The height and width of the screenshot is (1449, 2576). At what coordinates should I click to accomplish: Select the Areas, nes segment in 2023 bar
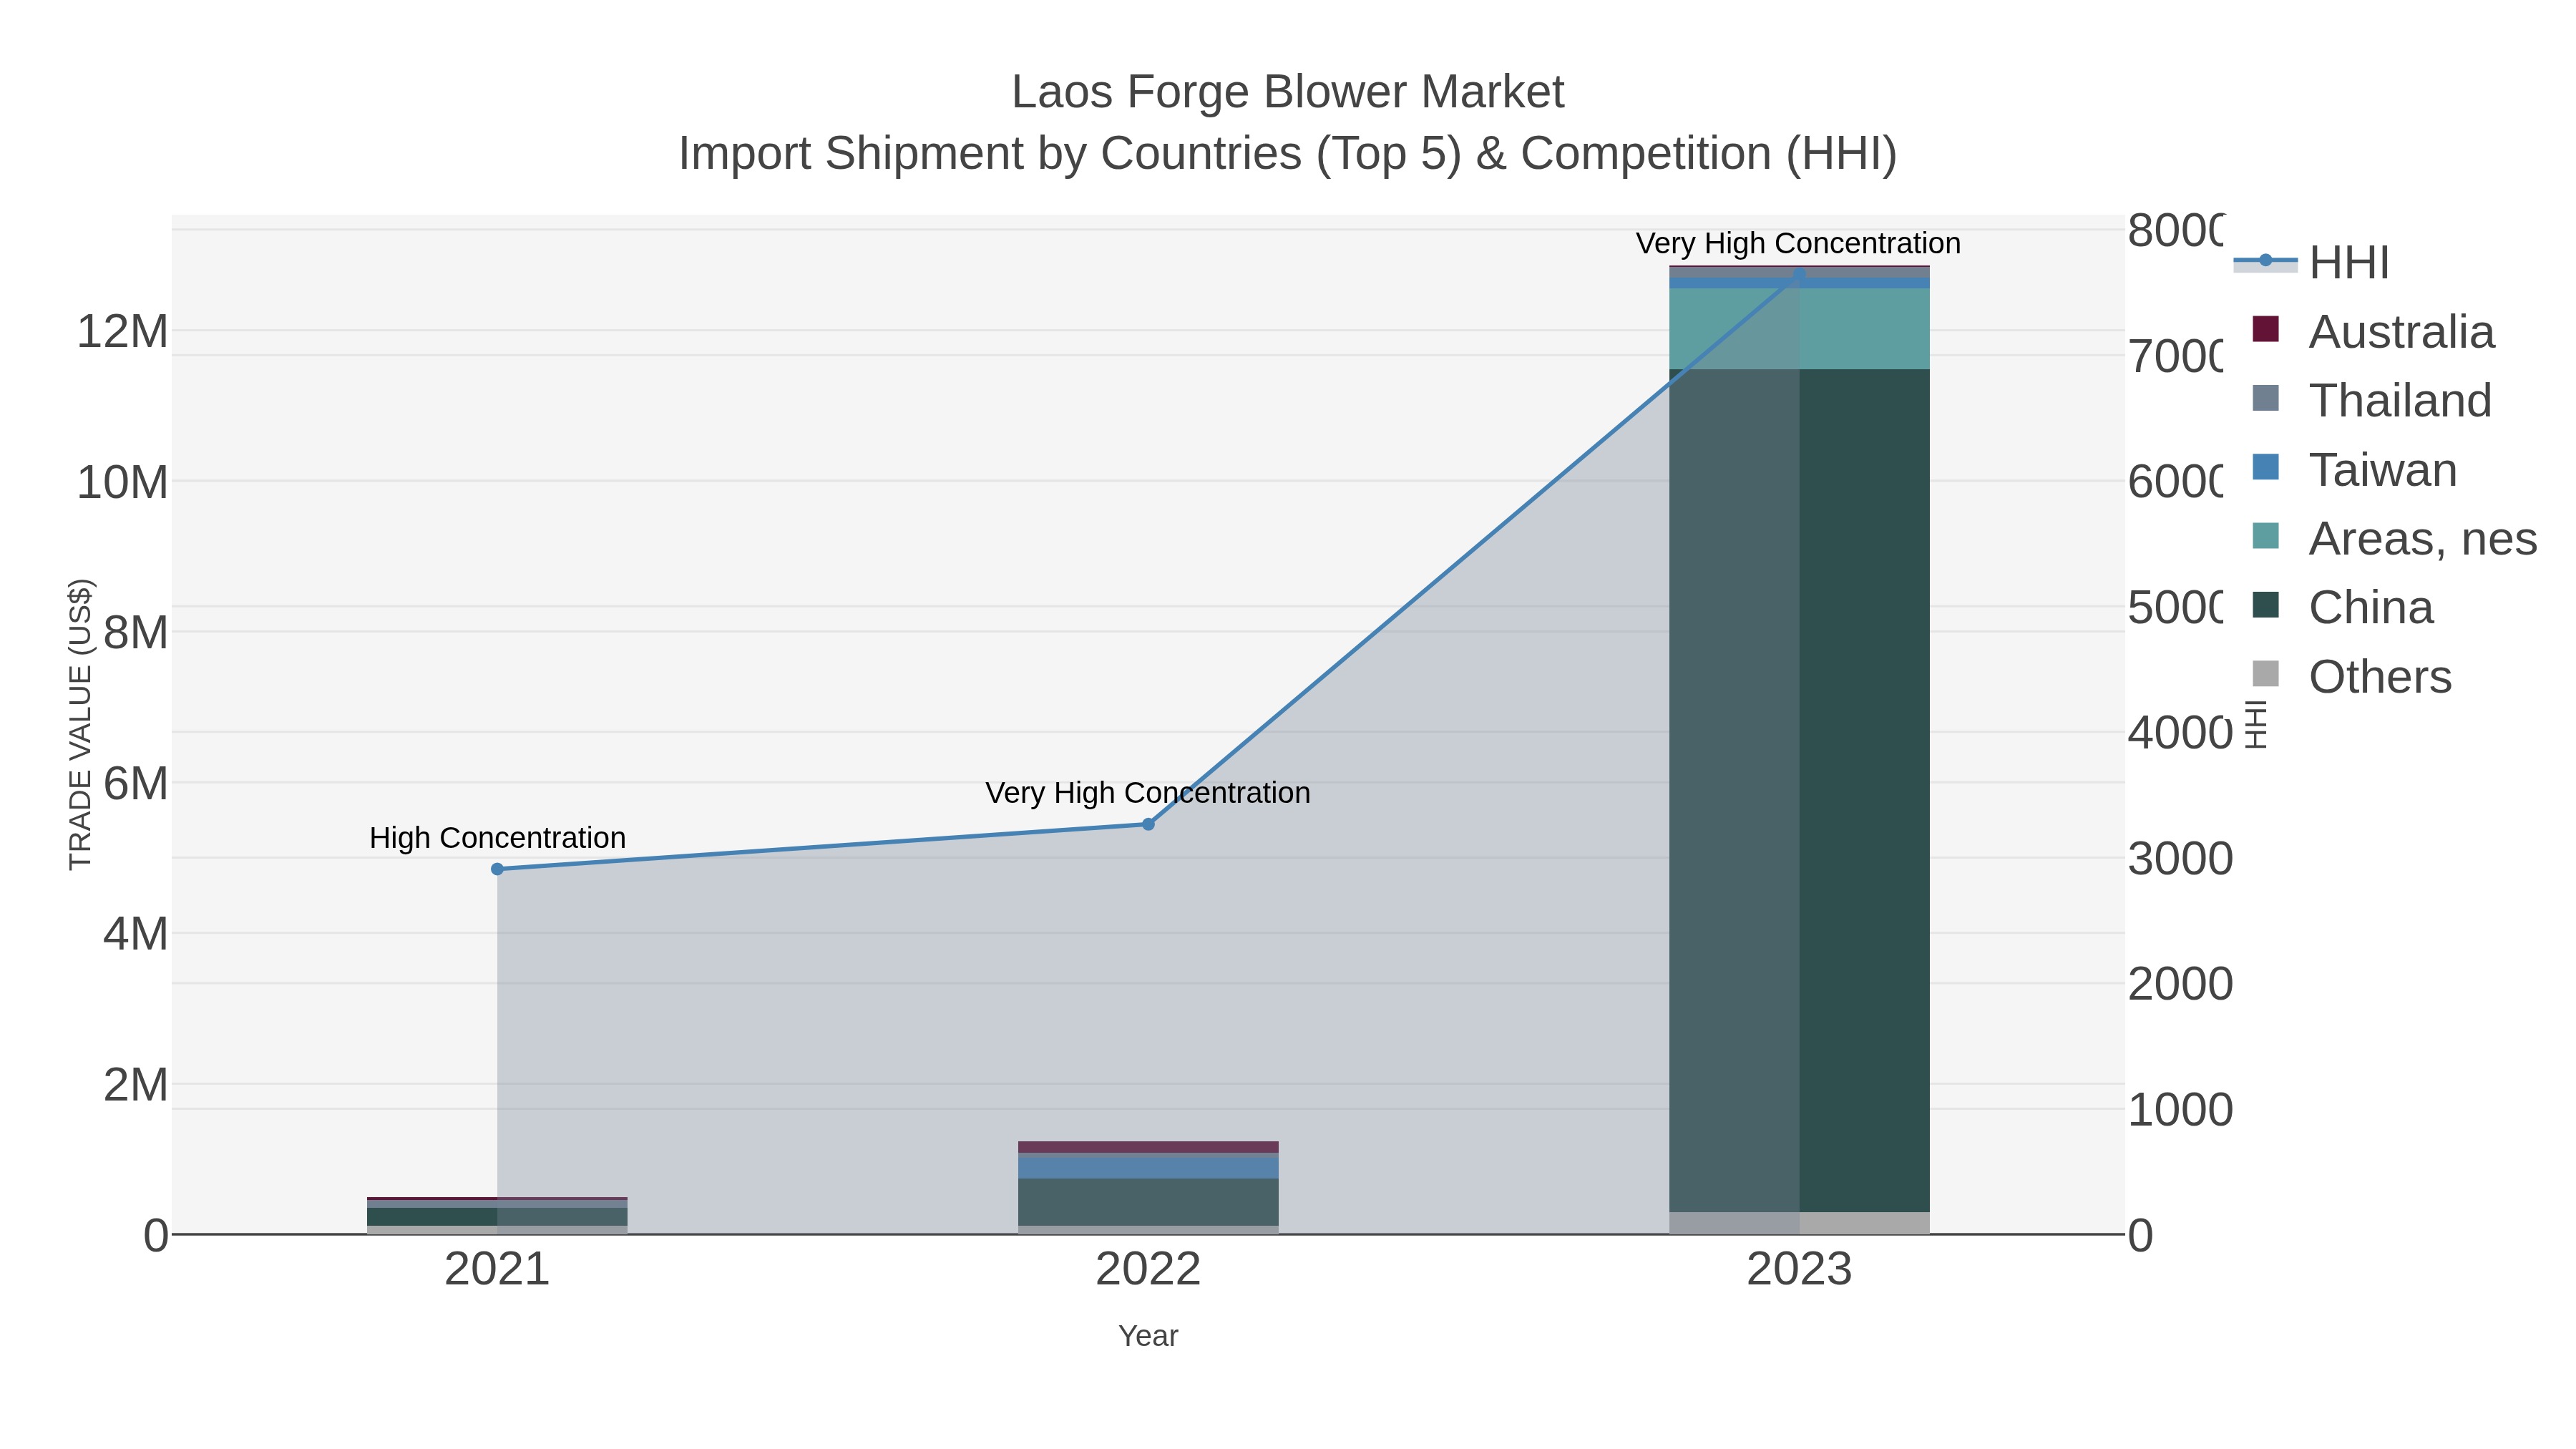[1799, 329]
